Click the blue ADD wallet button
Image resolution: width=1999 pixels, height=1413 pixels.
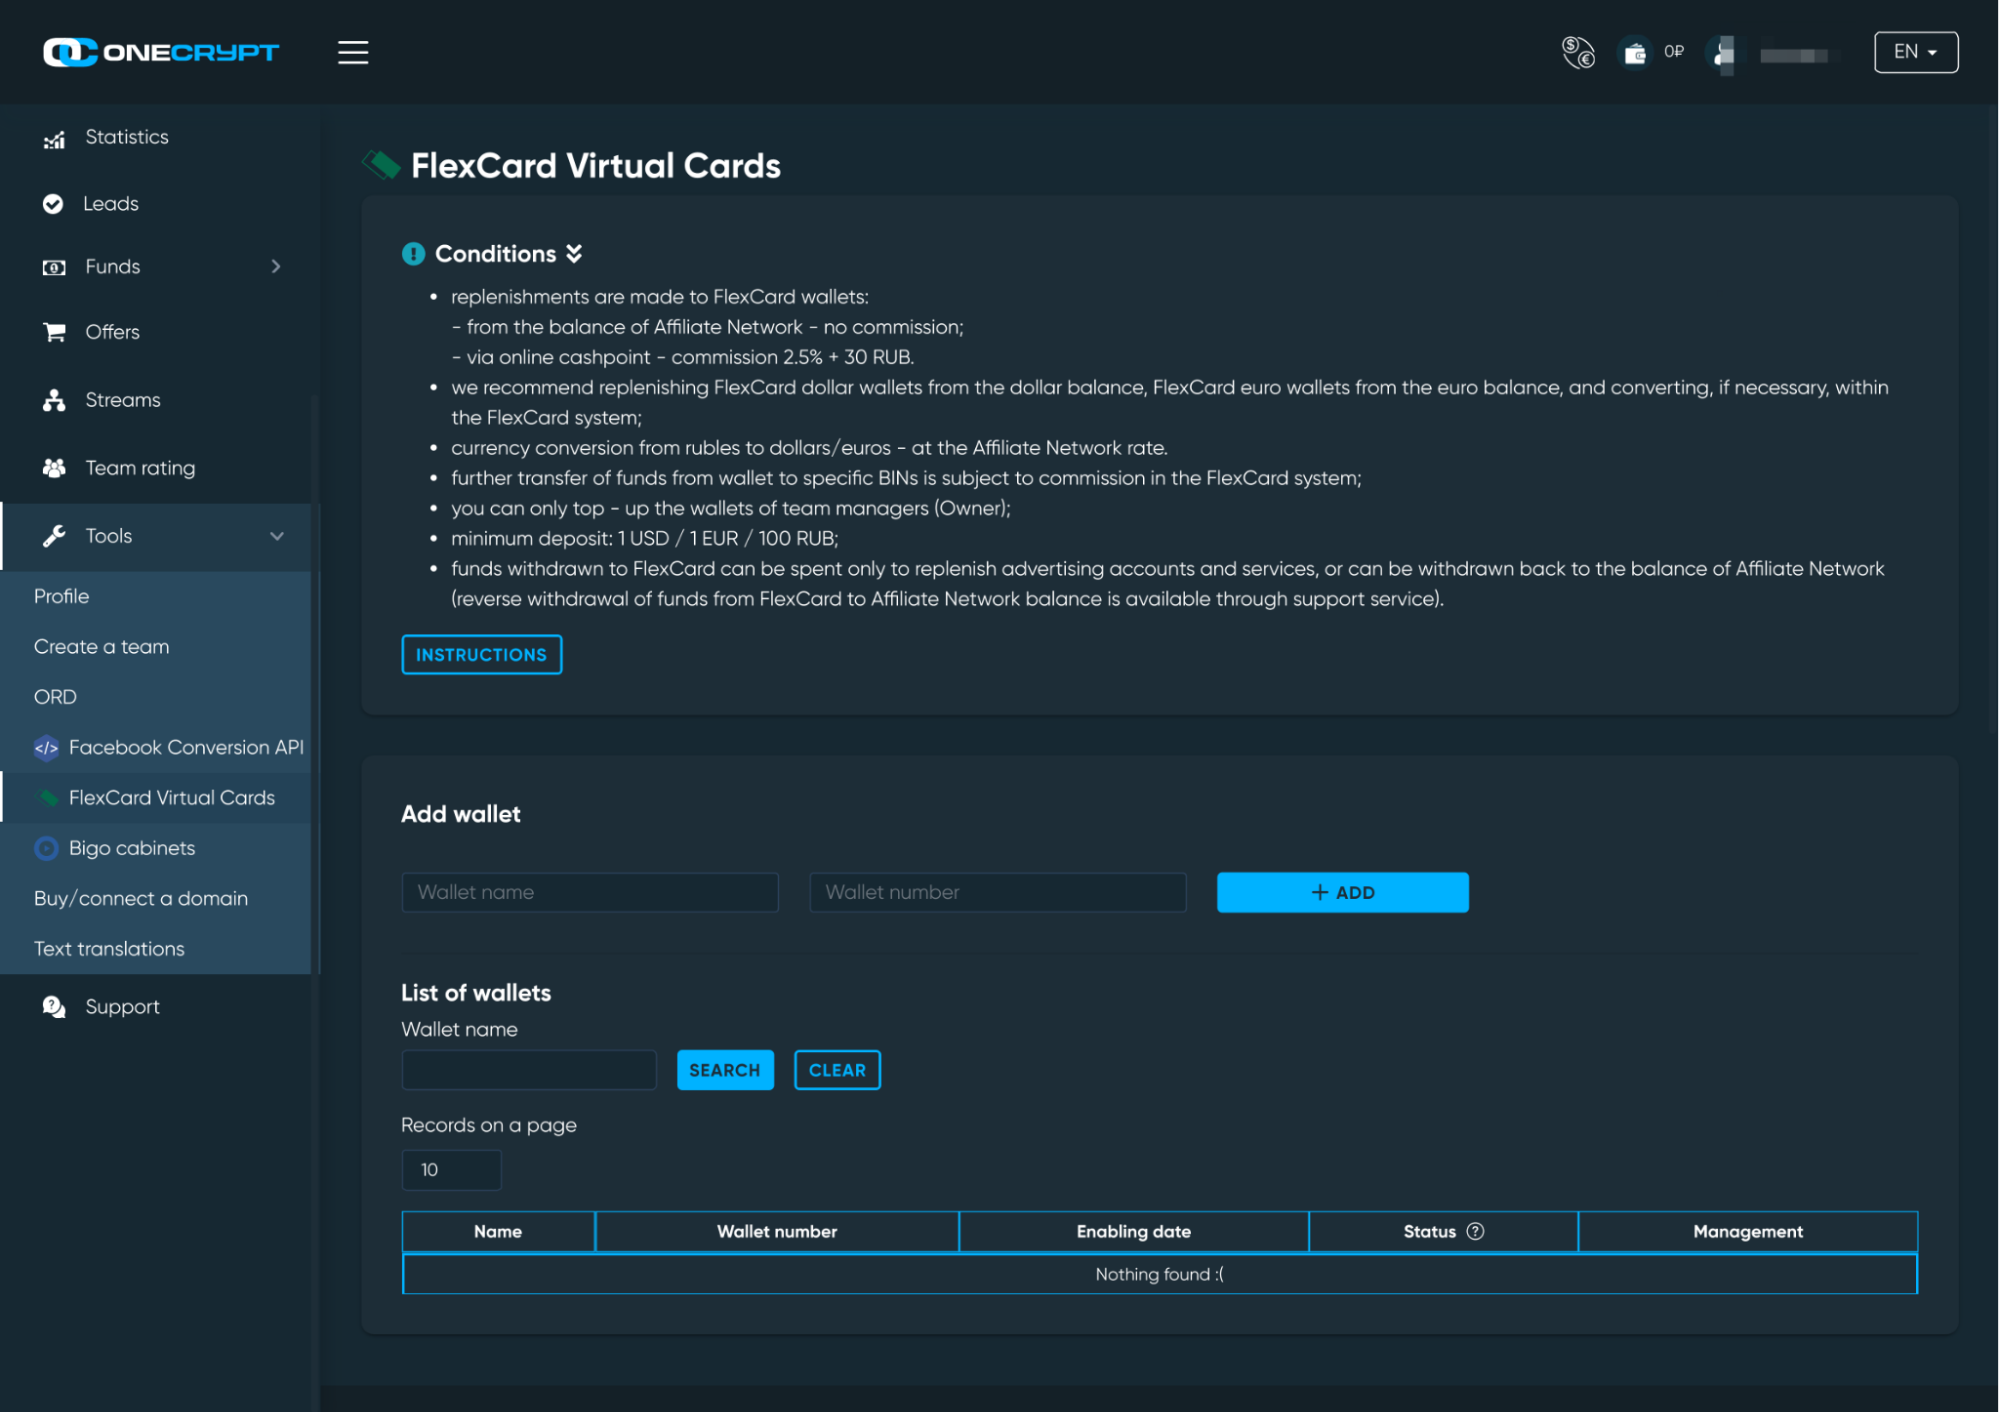click(1342, 893)
